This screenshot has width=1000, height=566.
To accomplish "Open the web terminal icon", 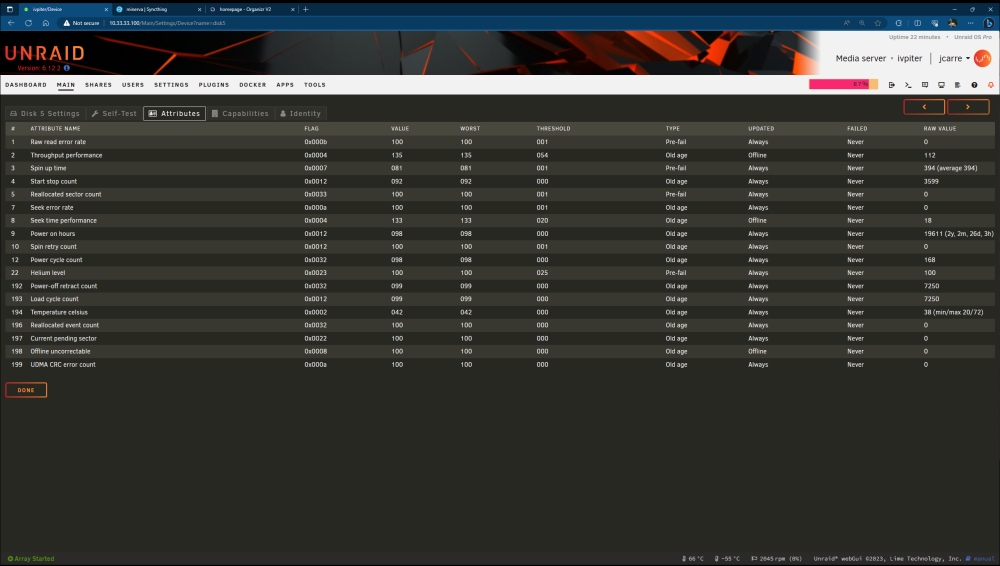I will point(908,85).
